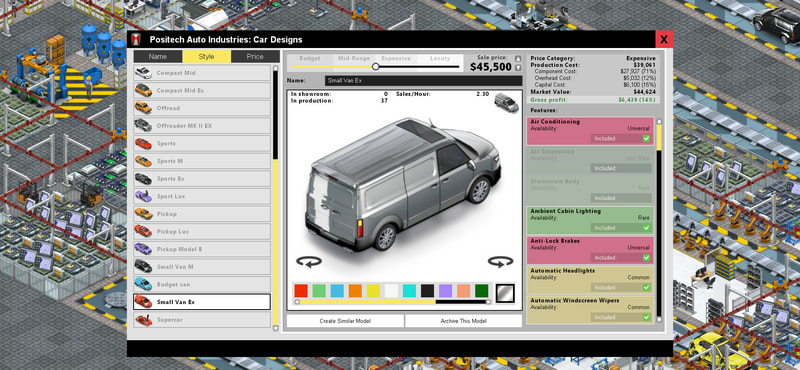Click the Sports M car icon
Image resolution: width=800 pixels, height=370 pixels.
pyautogui.click(x=143, y=161)
